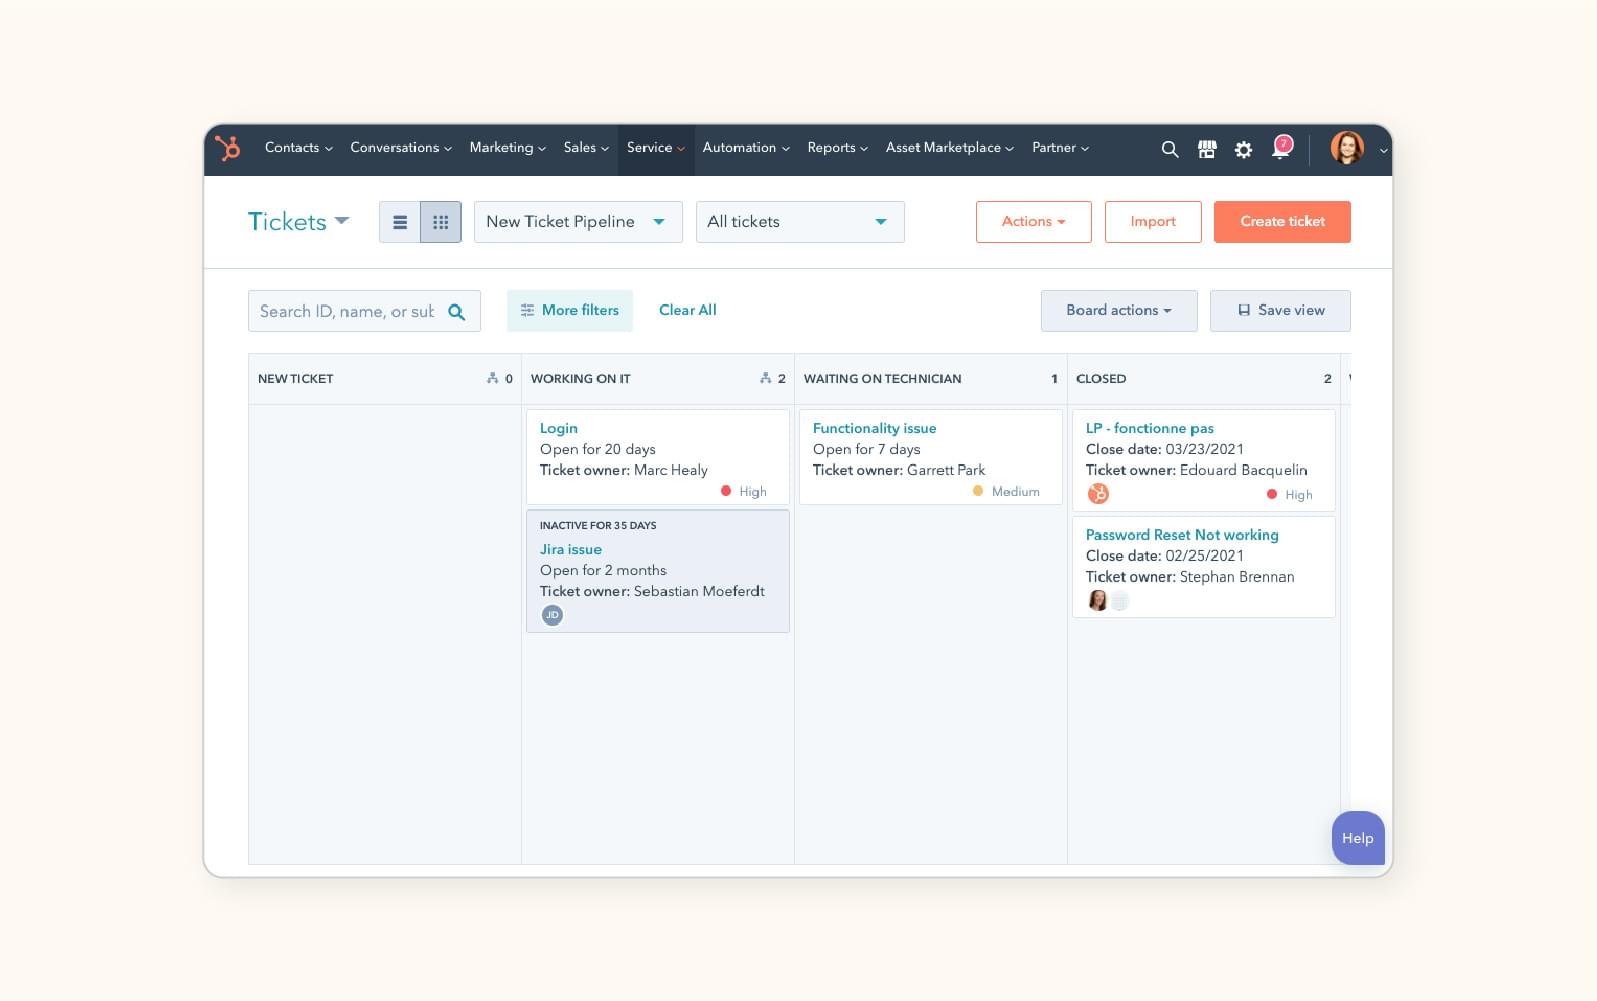
Task: Click the Create ticket button
Action: coord(1282,222)
